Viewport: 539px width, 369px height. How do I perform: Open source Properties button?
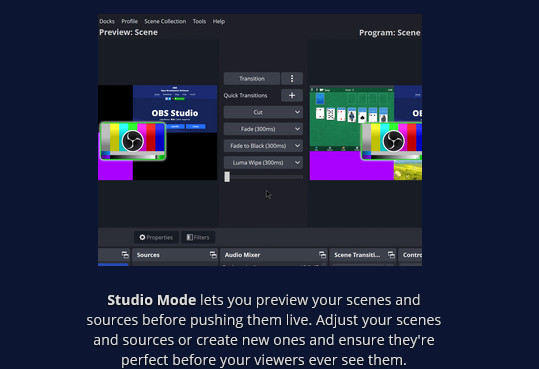156,237
